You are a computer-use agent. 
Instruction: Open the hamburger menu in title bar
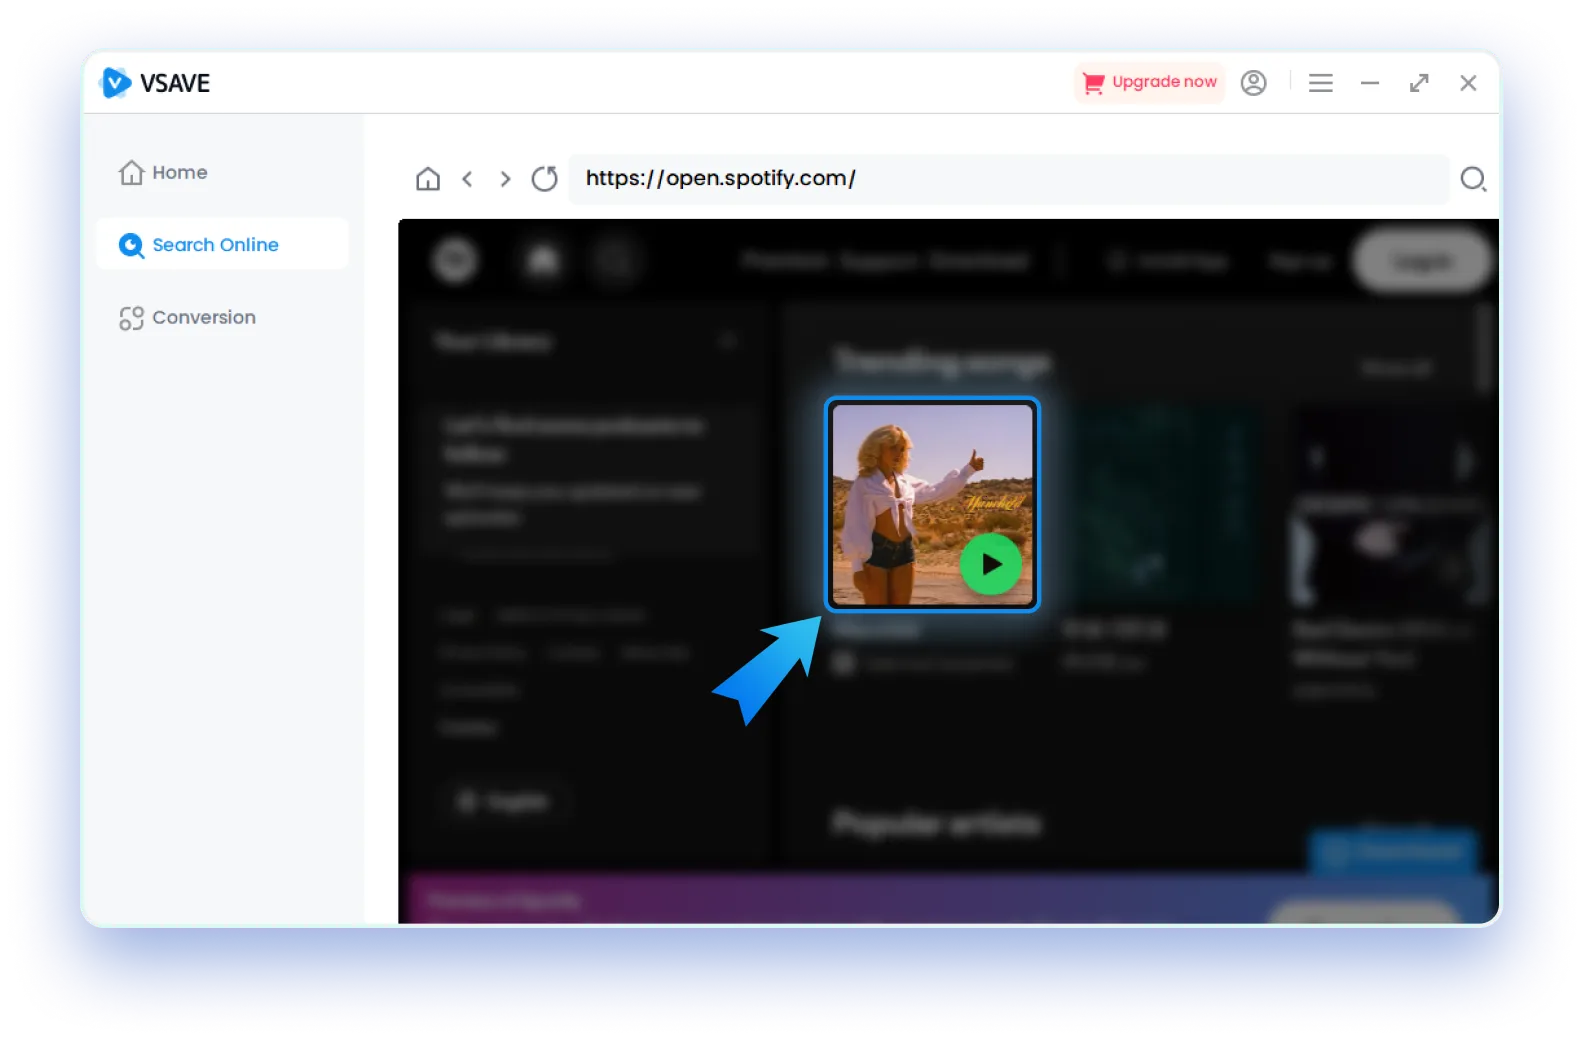(1320, 83)
